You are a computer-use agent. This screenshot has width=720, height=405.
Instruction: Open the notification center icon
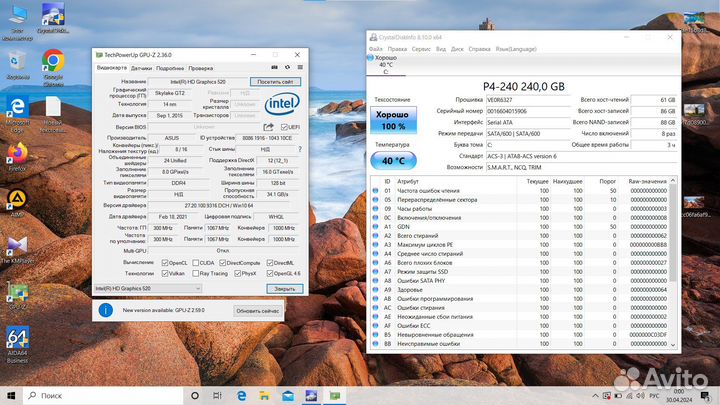(x=705, y=395)
